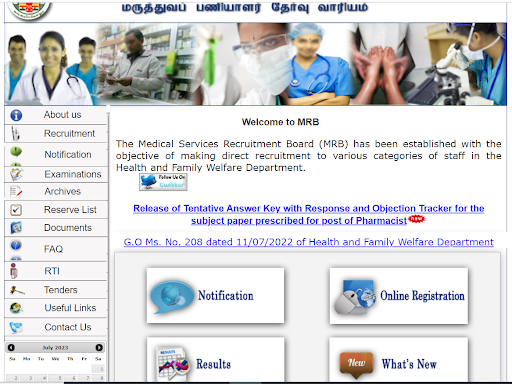Click the Reserve List checkmark icon
Image resolution: width=512 pixels, height=384 pixels.
(16, 210)
